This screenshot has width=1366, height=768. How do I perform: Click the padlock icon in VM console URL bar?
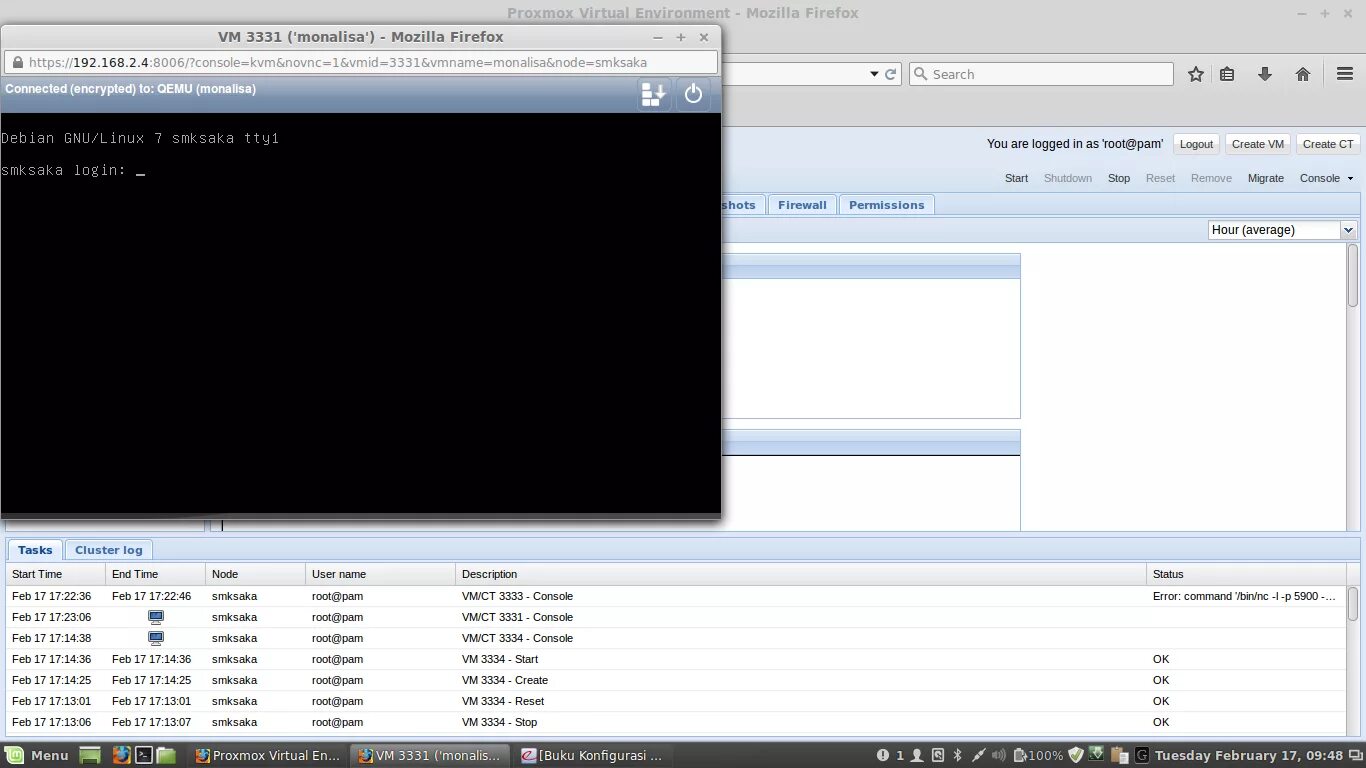coord(17,62)
